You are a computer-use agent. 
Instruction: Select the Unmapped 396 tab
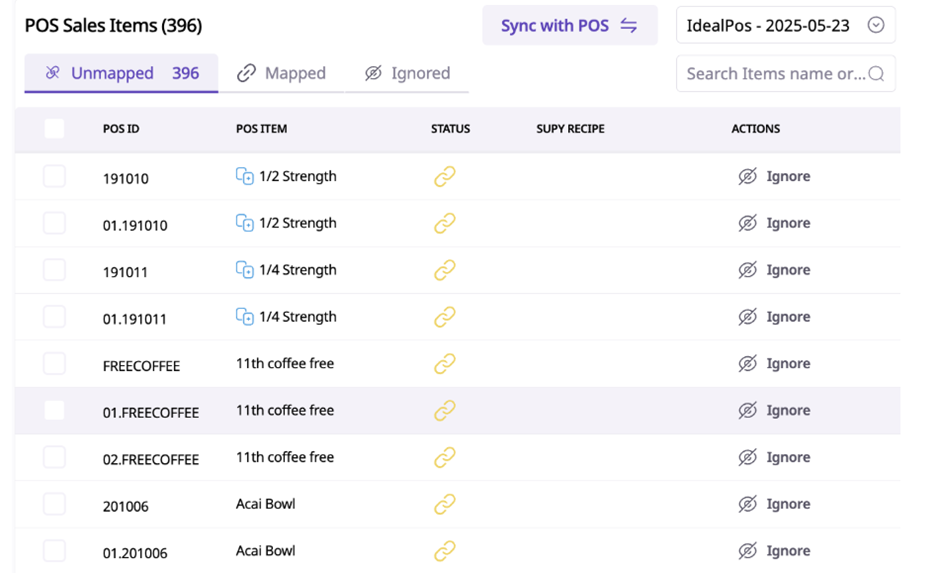pyautogui.click(x=121, y=74)
